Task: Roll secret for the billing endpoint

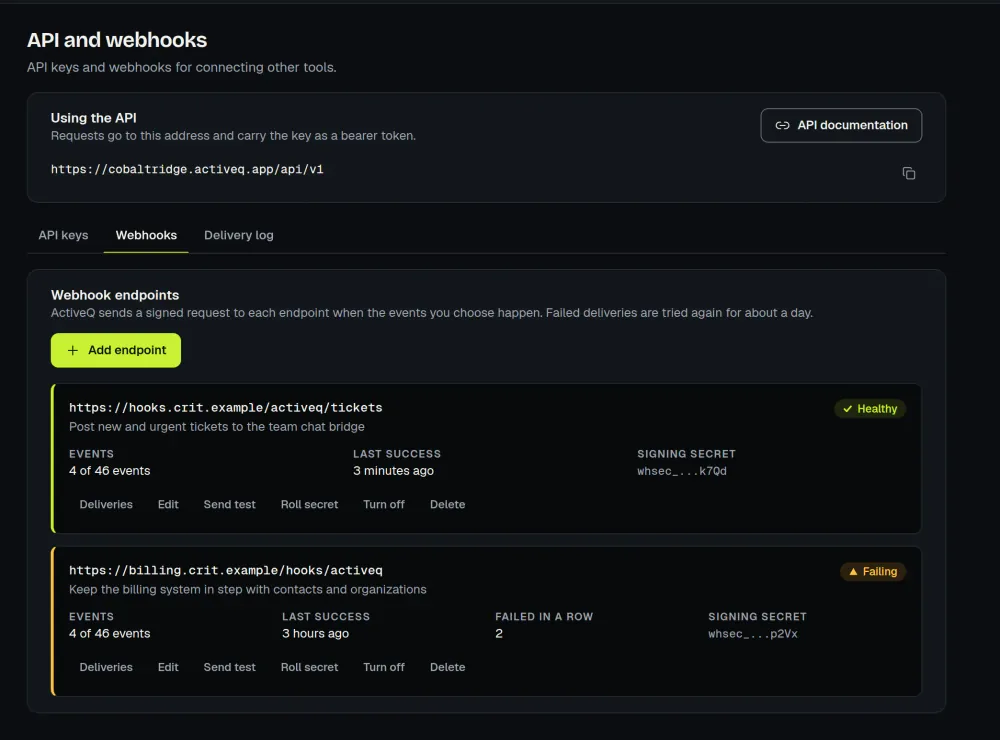Action: click(x=309, y=667)
